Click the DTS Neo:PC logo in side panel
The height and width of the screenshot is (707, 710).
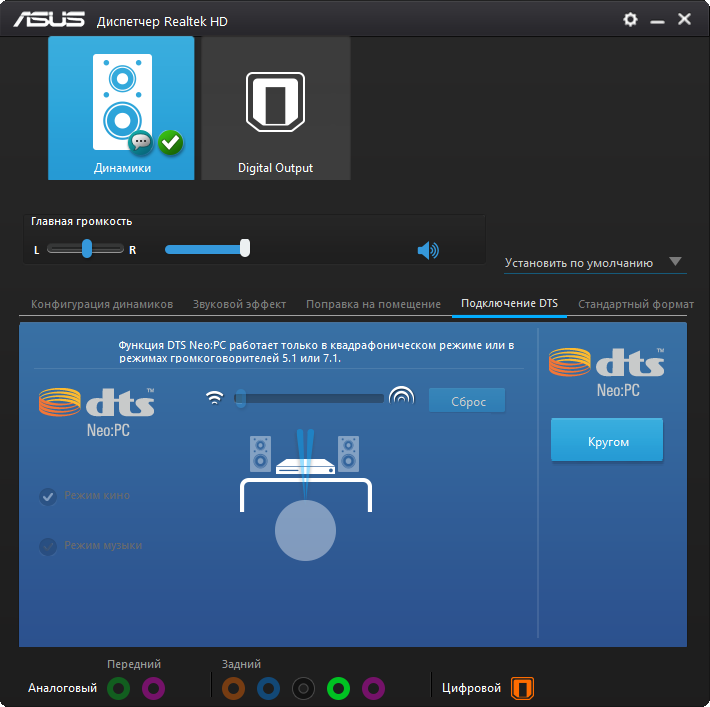click(607, 373)
